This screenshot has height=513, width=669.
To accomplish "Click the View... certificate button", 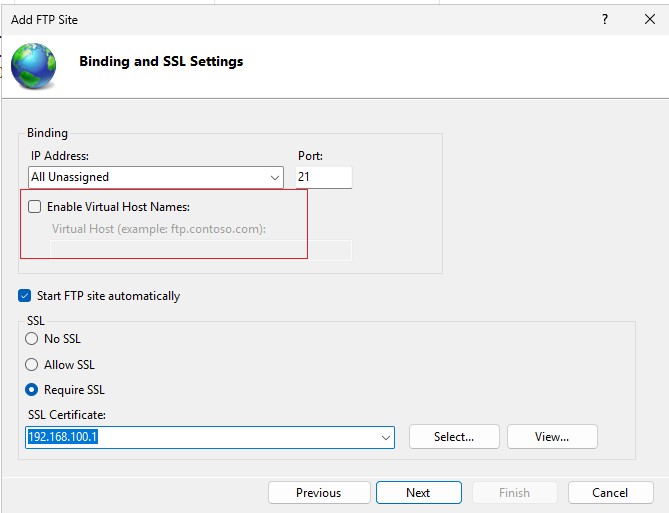I will click(552, 437).
